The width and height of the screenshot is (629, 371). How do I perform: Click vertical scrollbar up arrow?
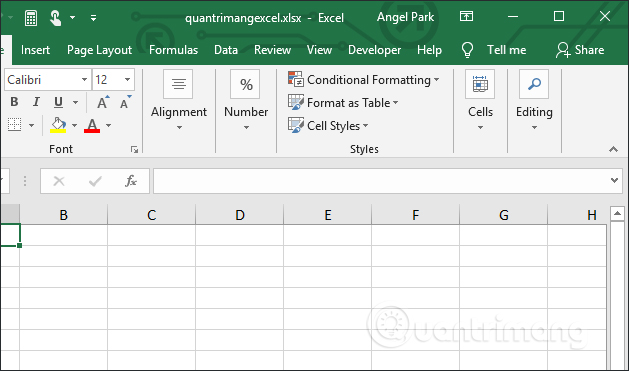[x=617, y=214]
